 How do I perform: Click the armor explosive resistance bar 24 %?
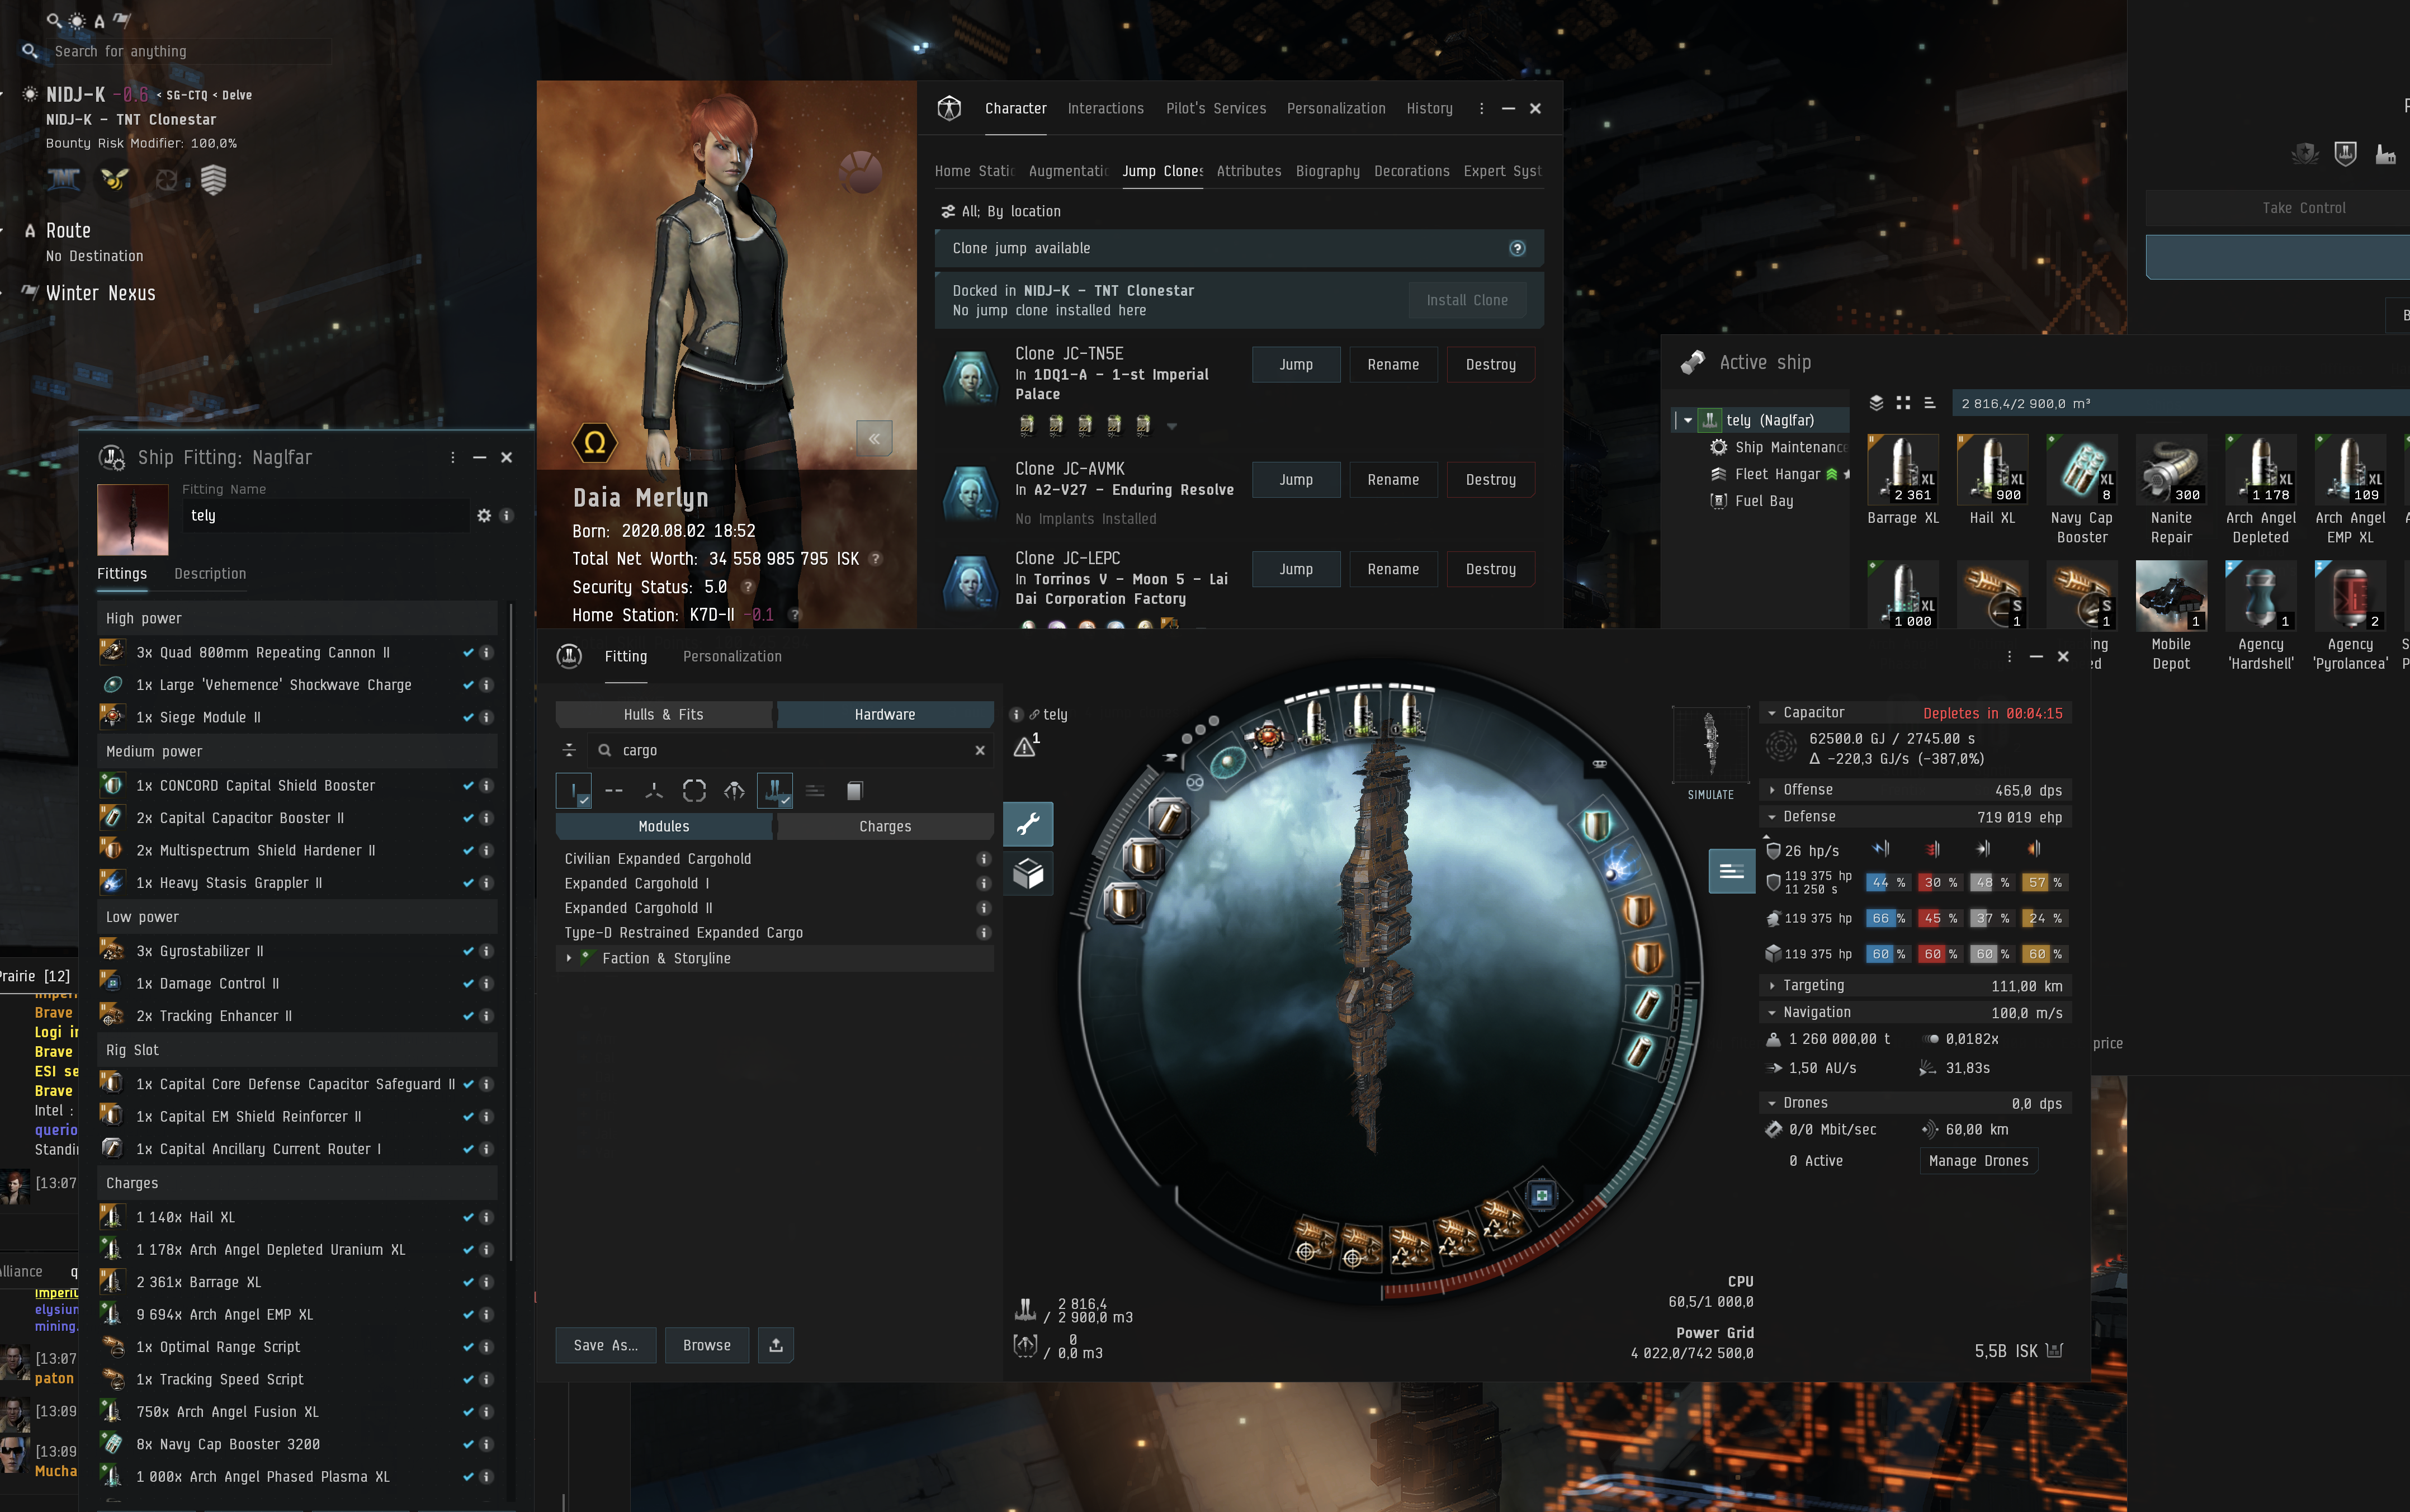[x=2044, y=918]
